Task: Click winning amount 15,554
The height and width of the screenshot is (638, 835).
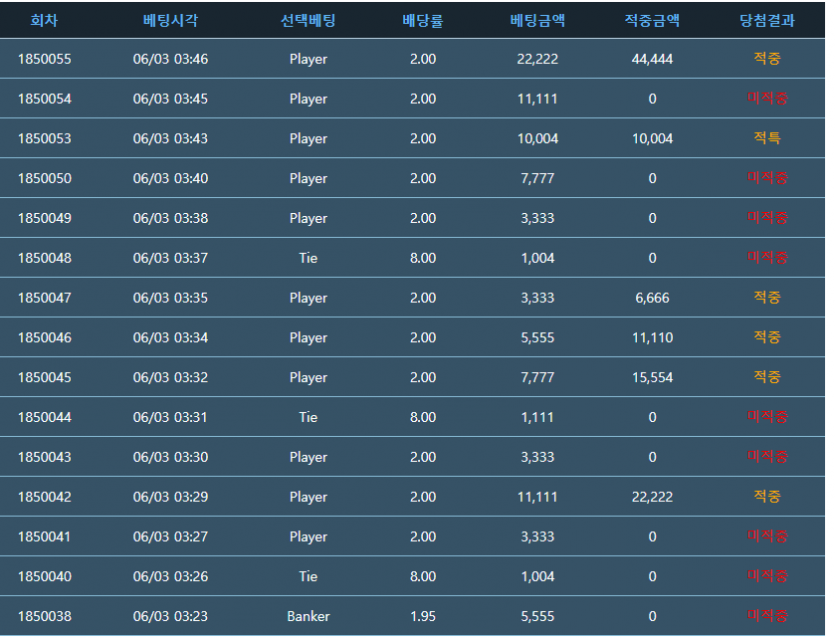Action: coord(652,377)
